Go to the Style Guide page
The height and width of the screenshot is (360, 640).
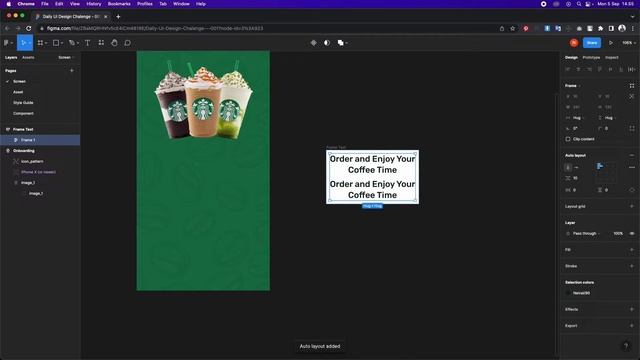tap(23, 103)
